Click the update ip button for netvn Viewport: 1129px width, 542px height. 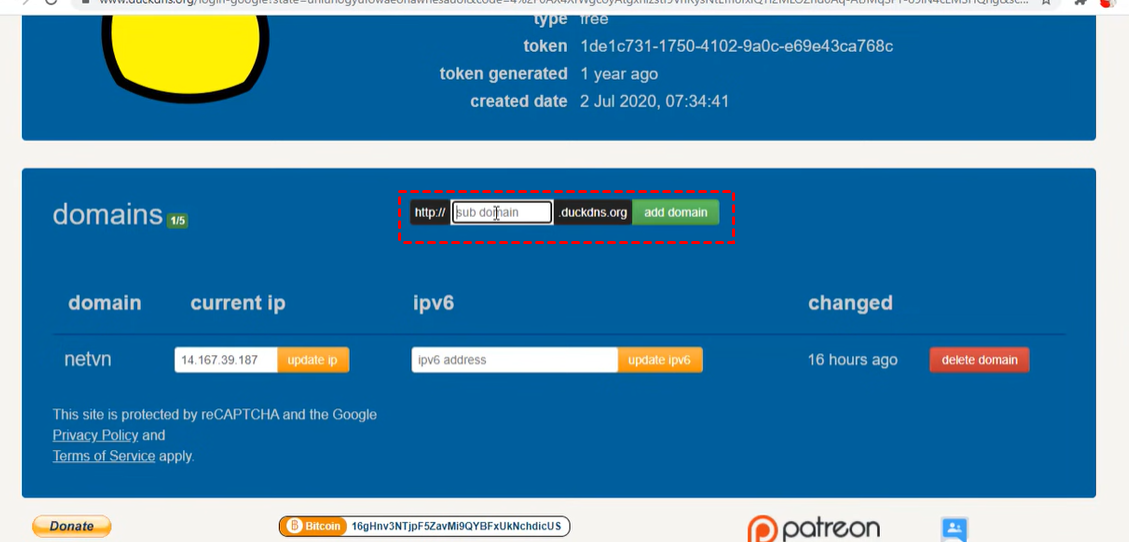click(312, 360)
